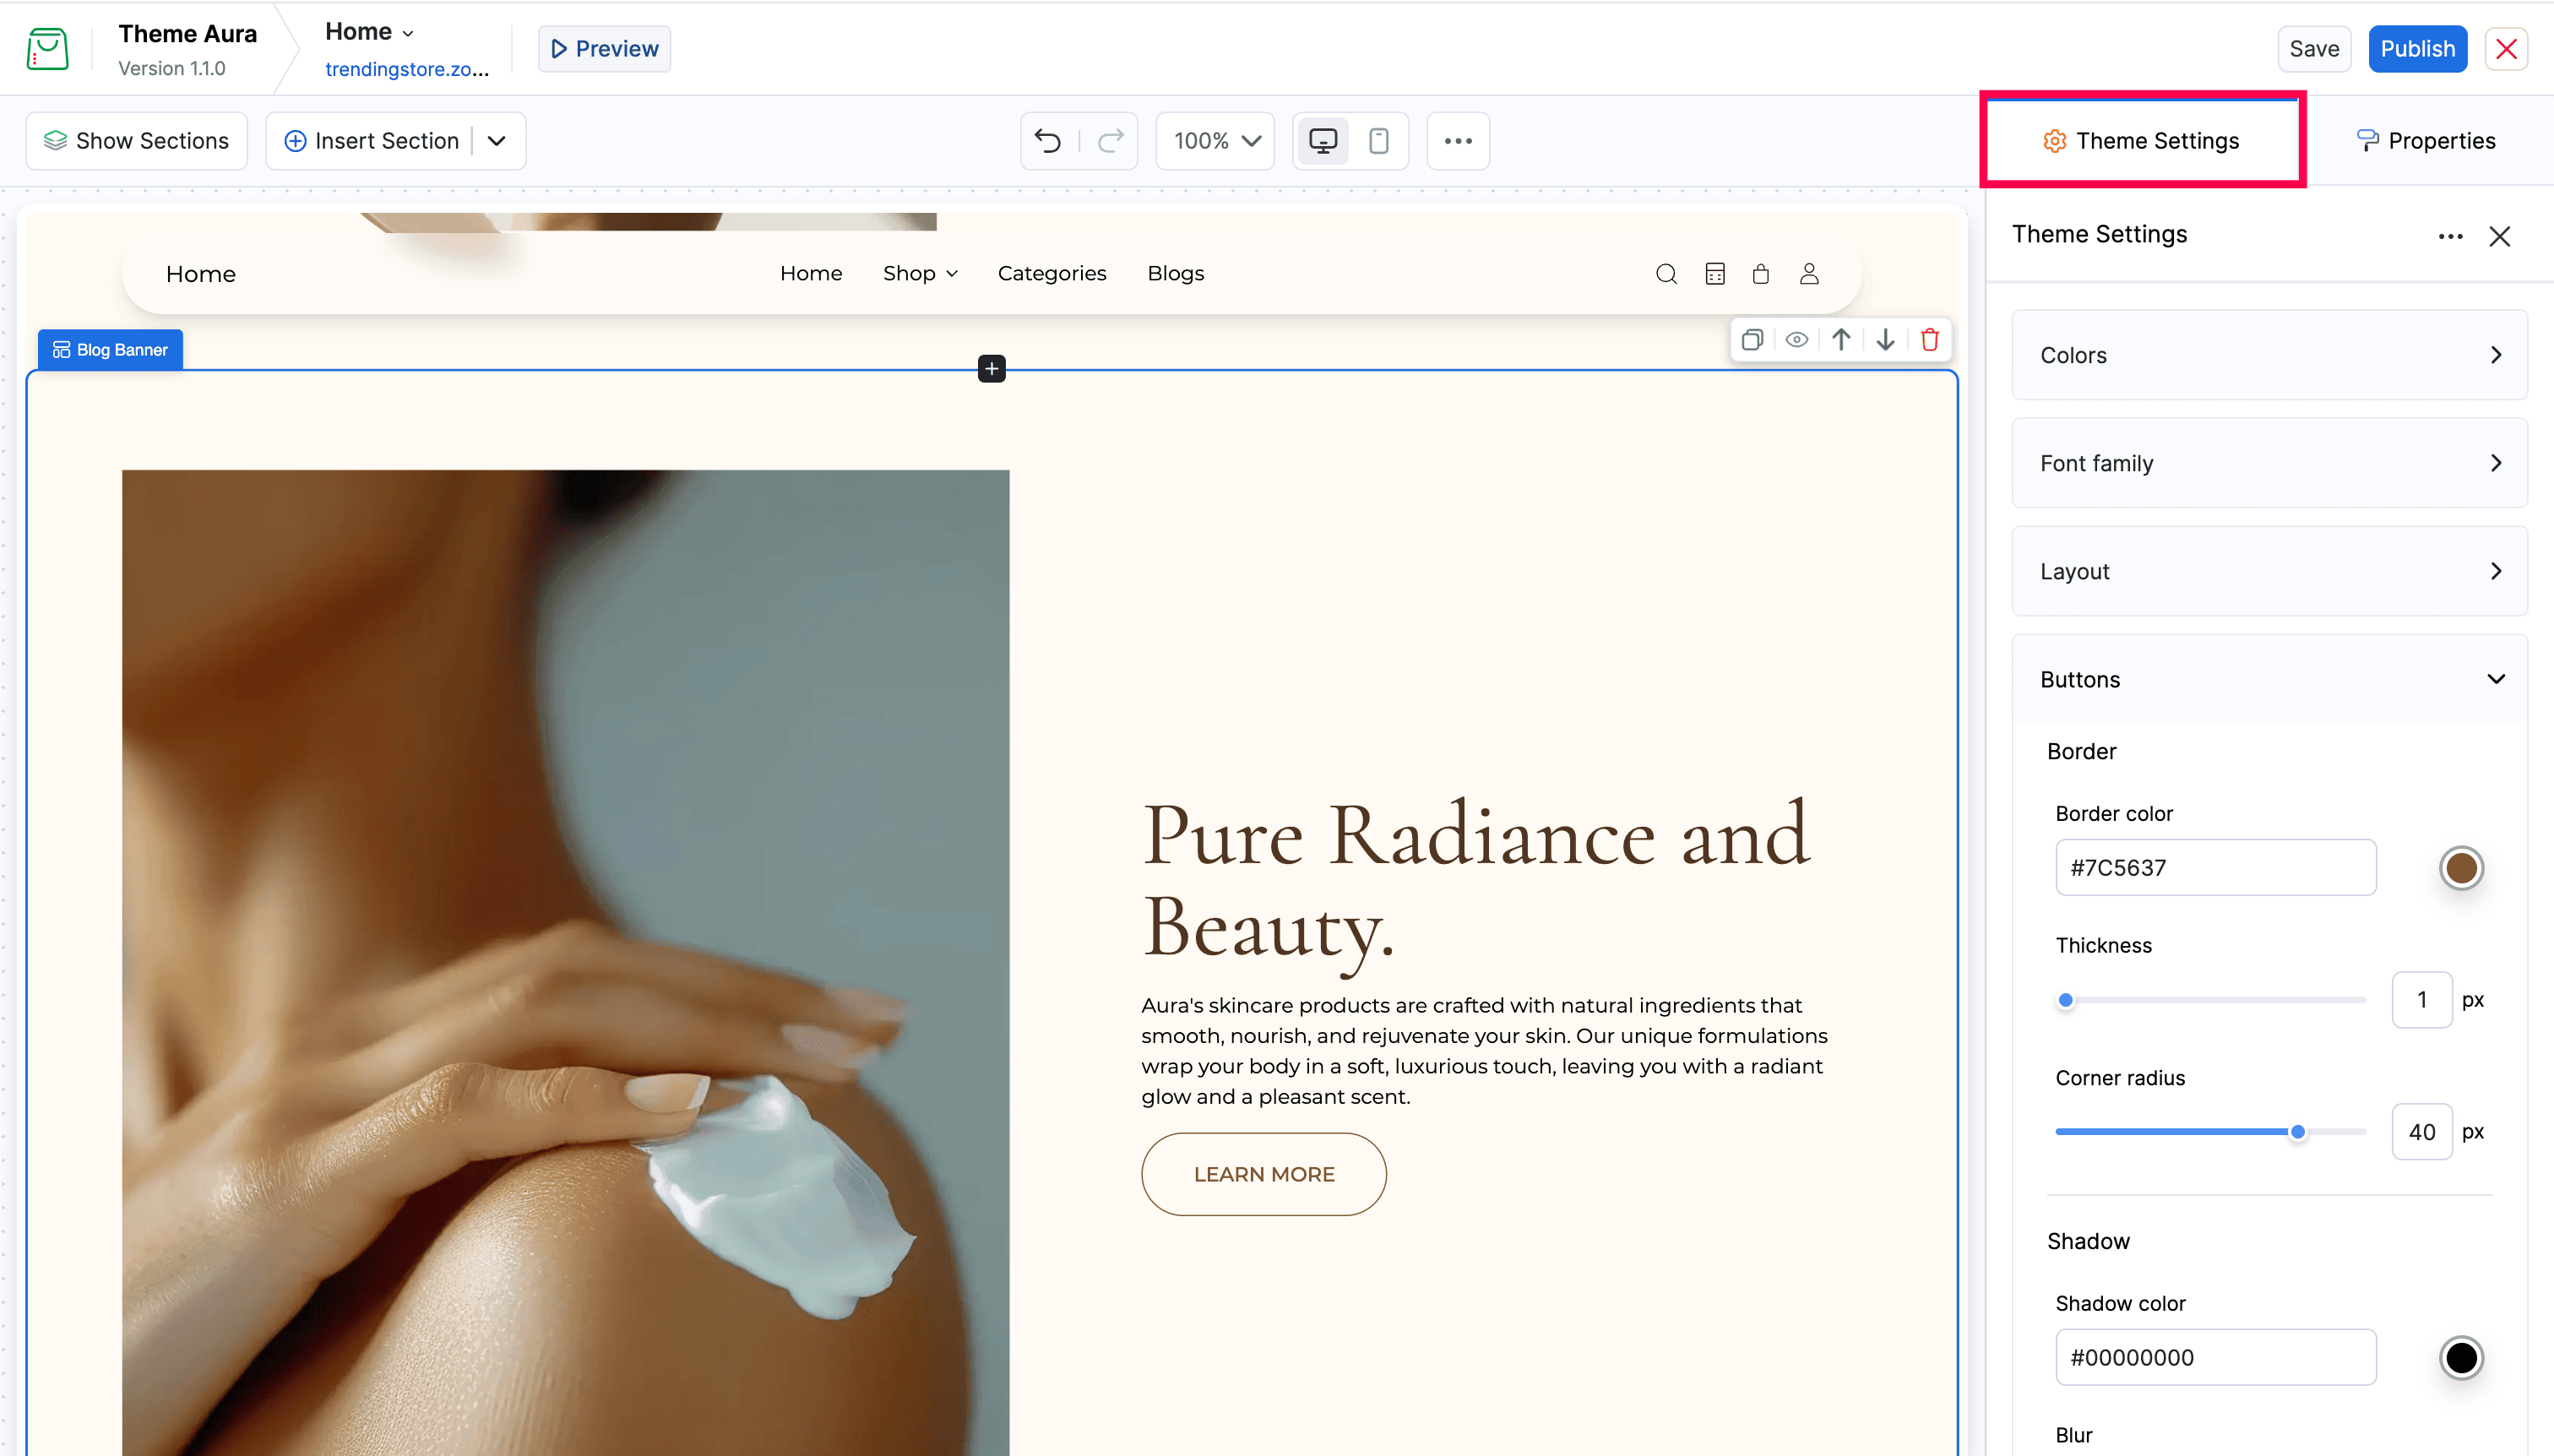
Task: Click Show Sections button
Action: 137,141
